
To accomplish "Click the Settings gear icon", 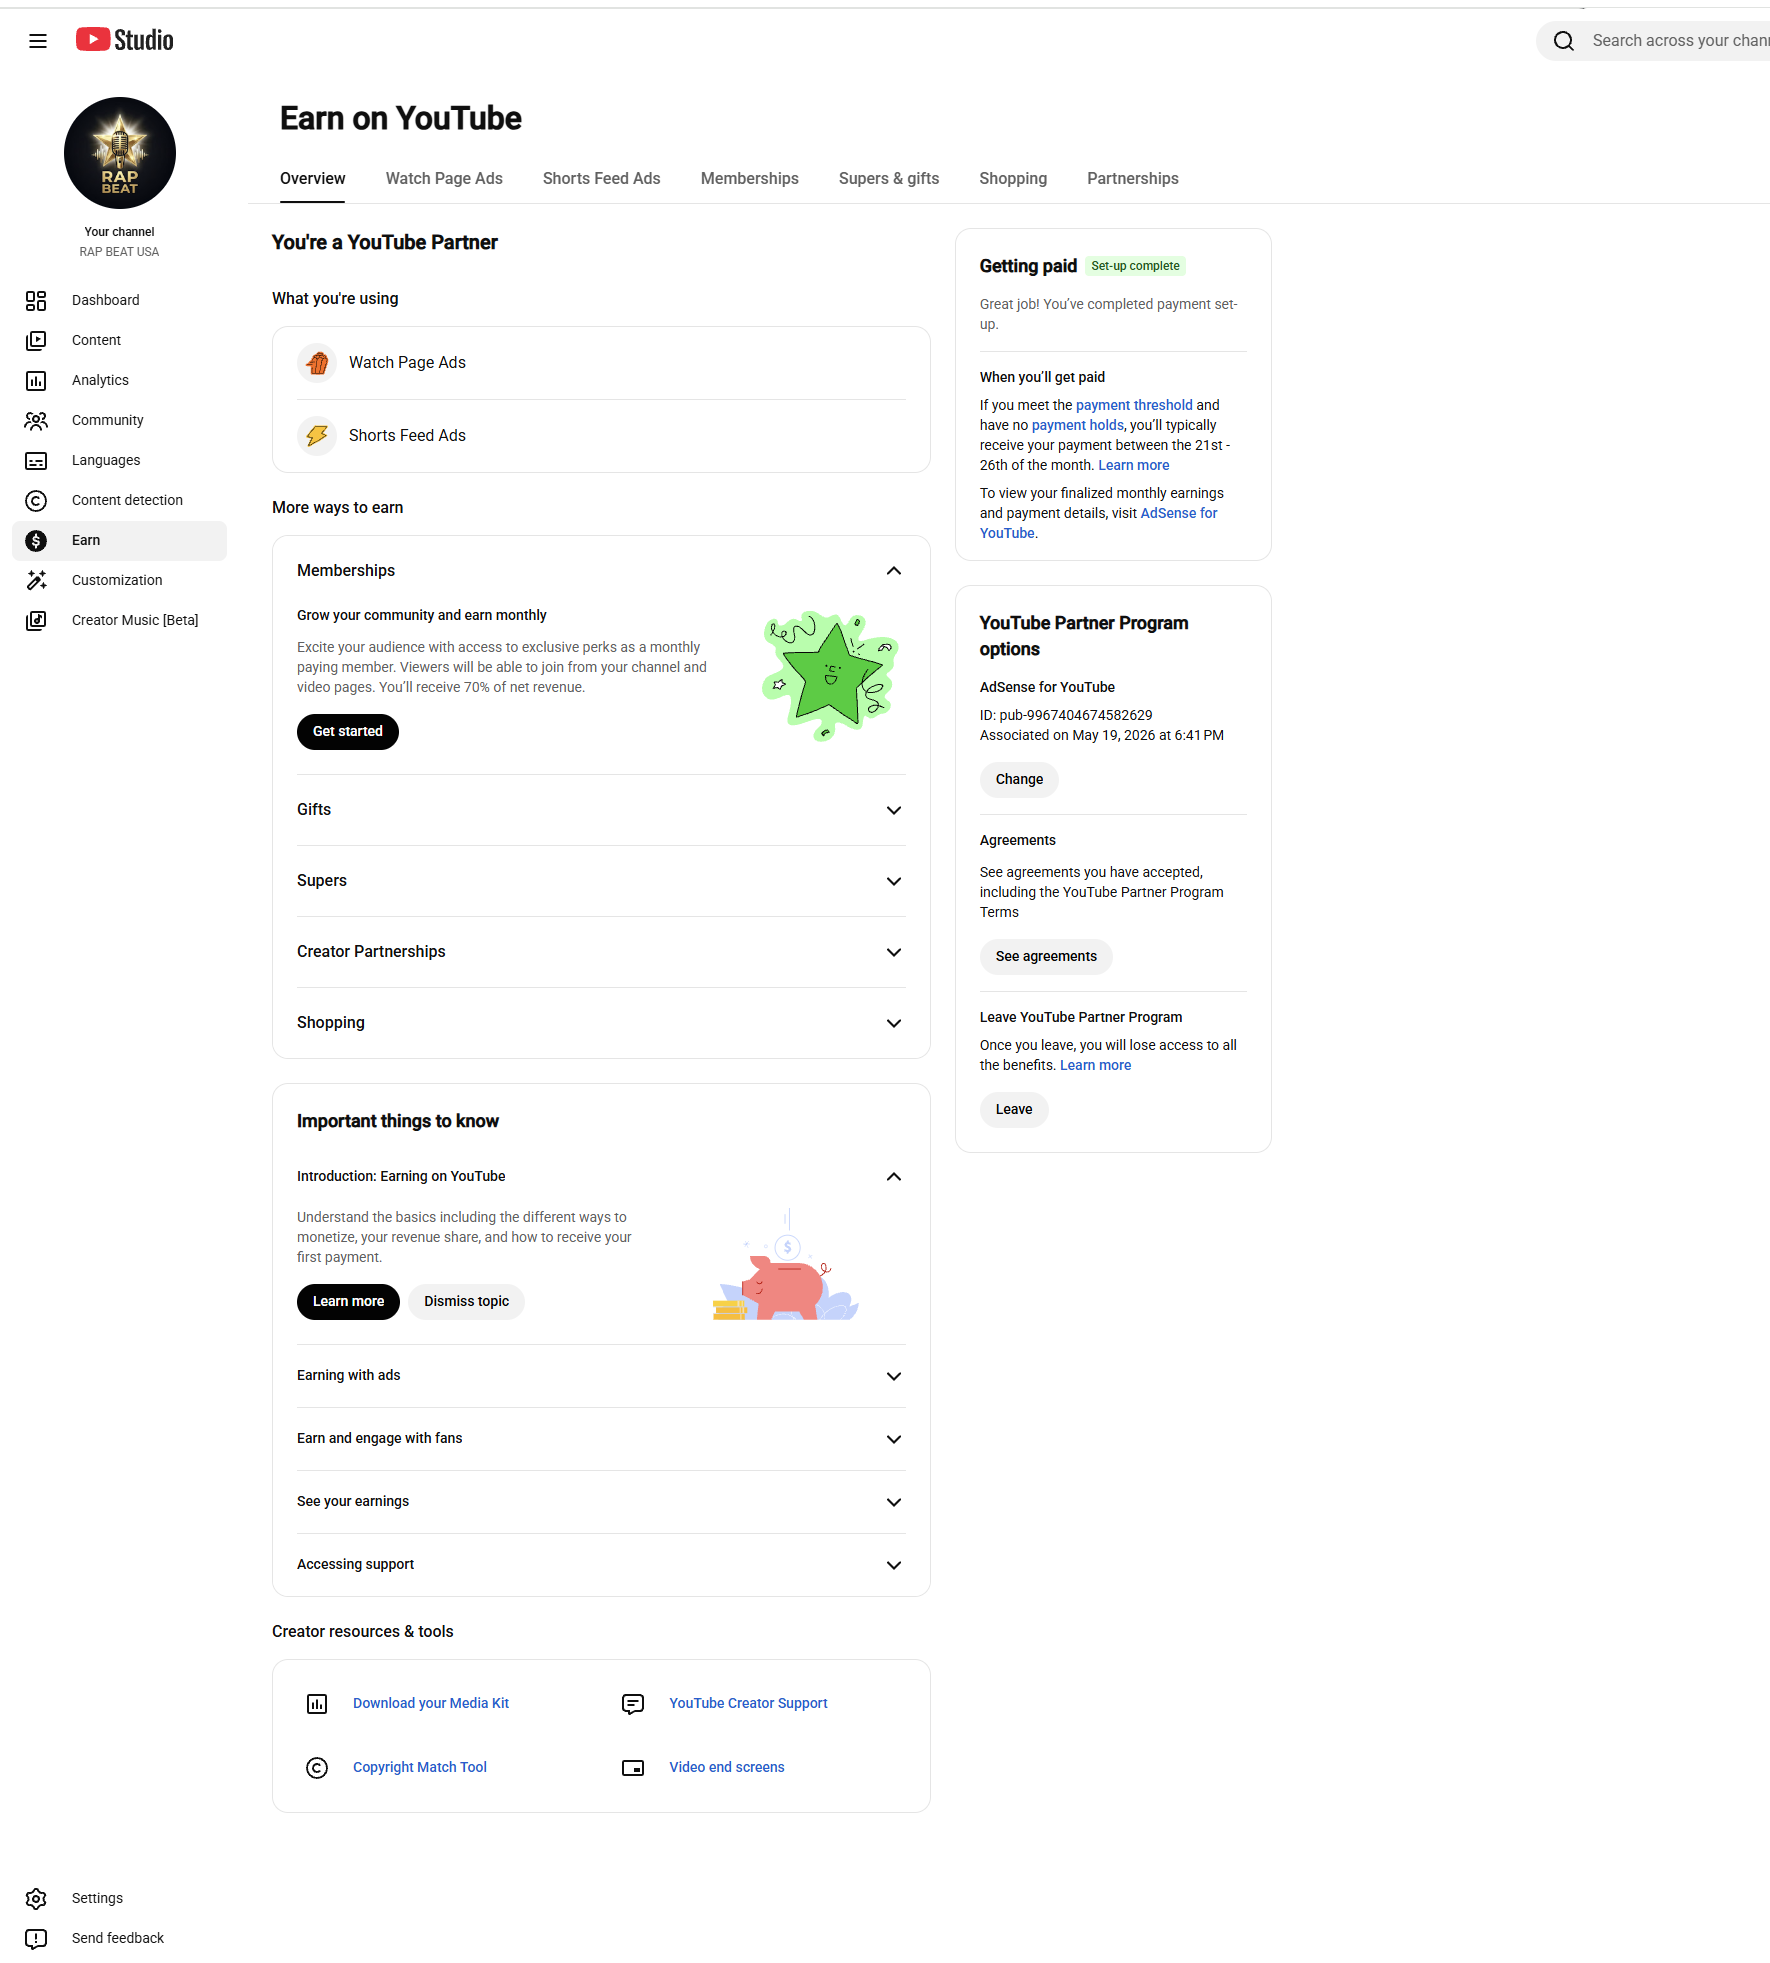I will tap(36, 1899).
